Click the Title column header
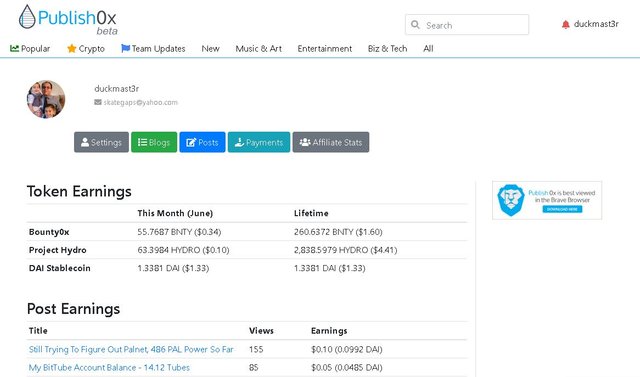 pos(38,331)
